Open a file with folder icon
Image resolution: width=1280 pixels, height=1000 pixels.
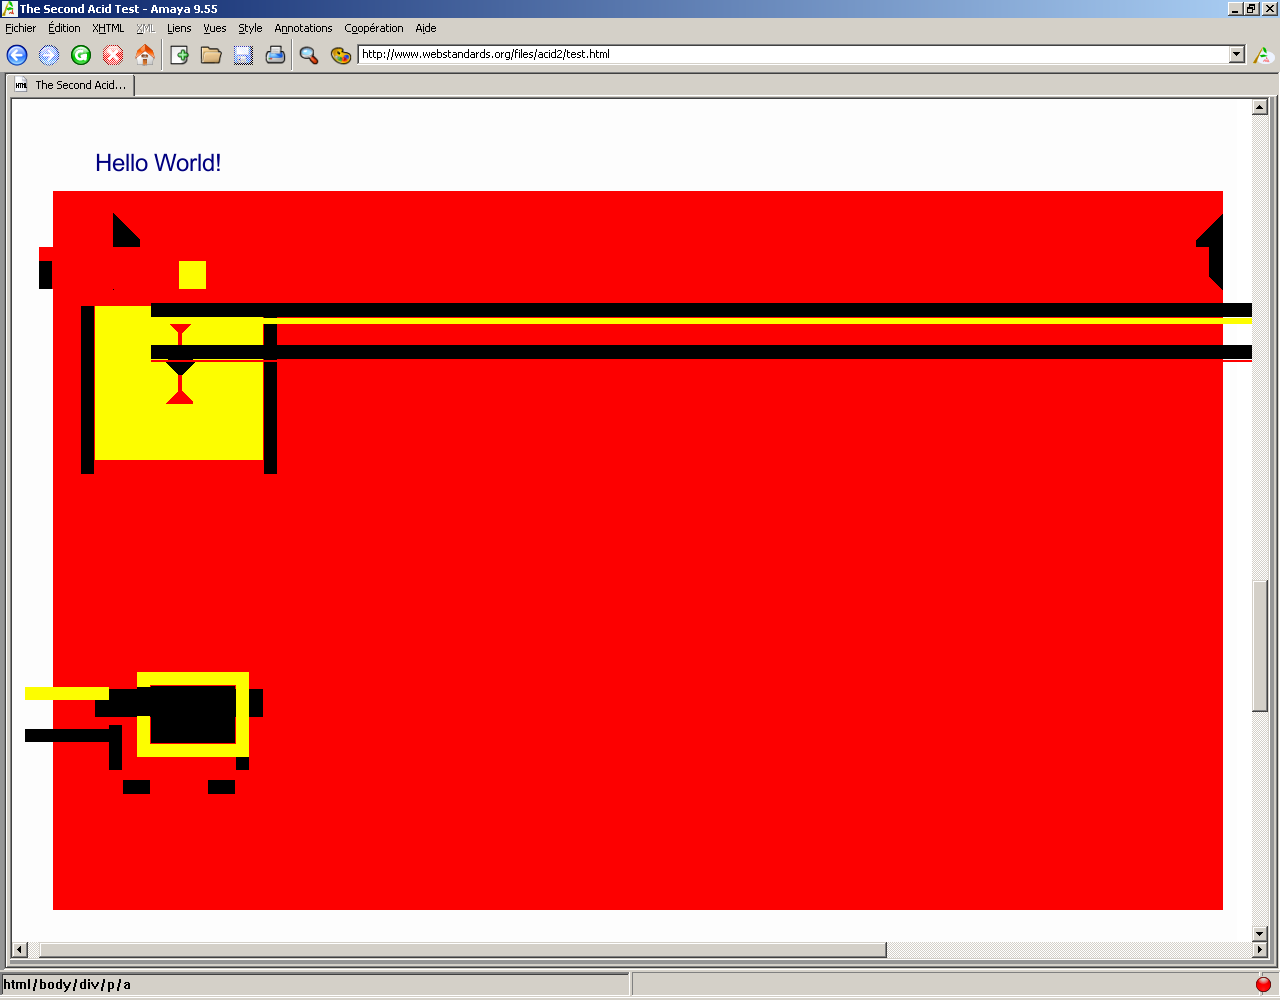(211, 55)
